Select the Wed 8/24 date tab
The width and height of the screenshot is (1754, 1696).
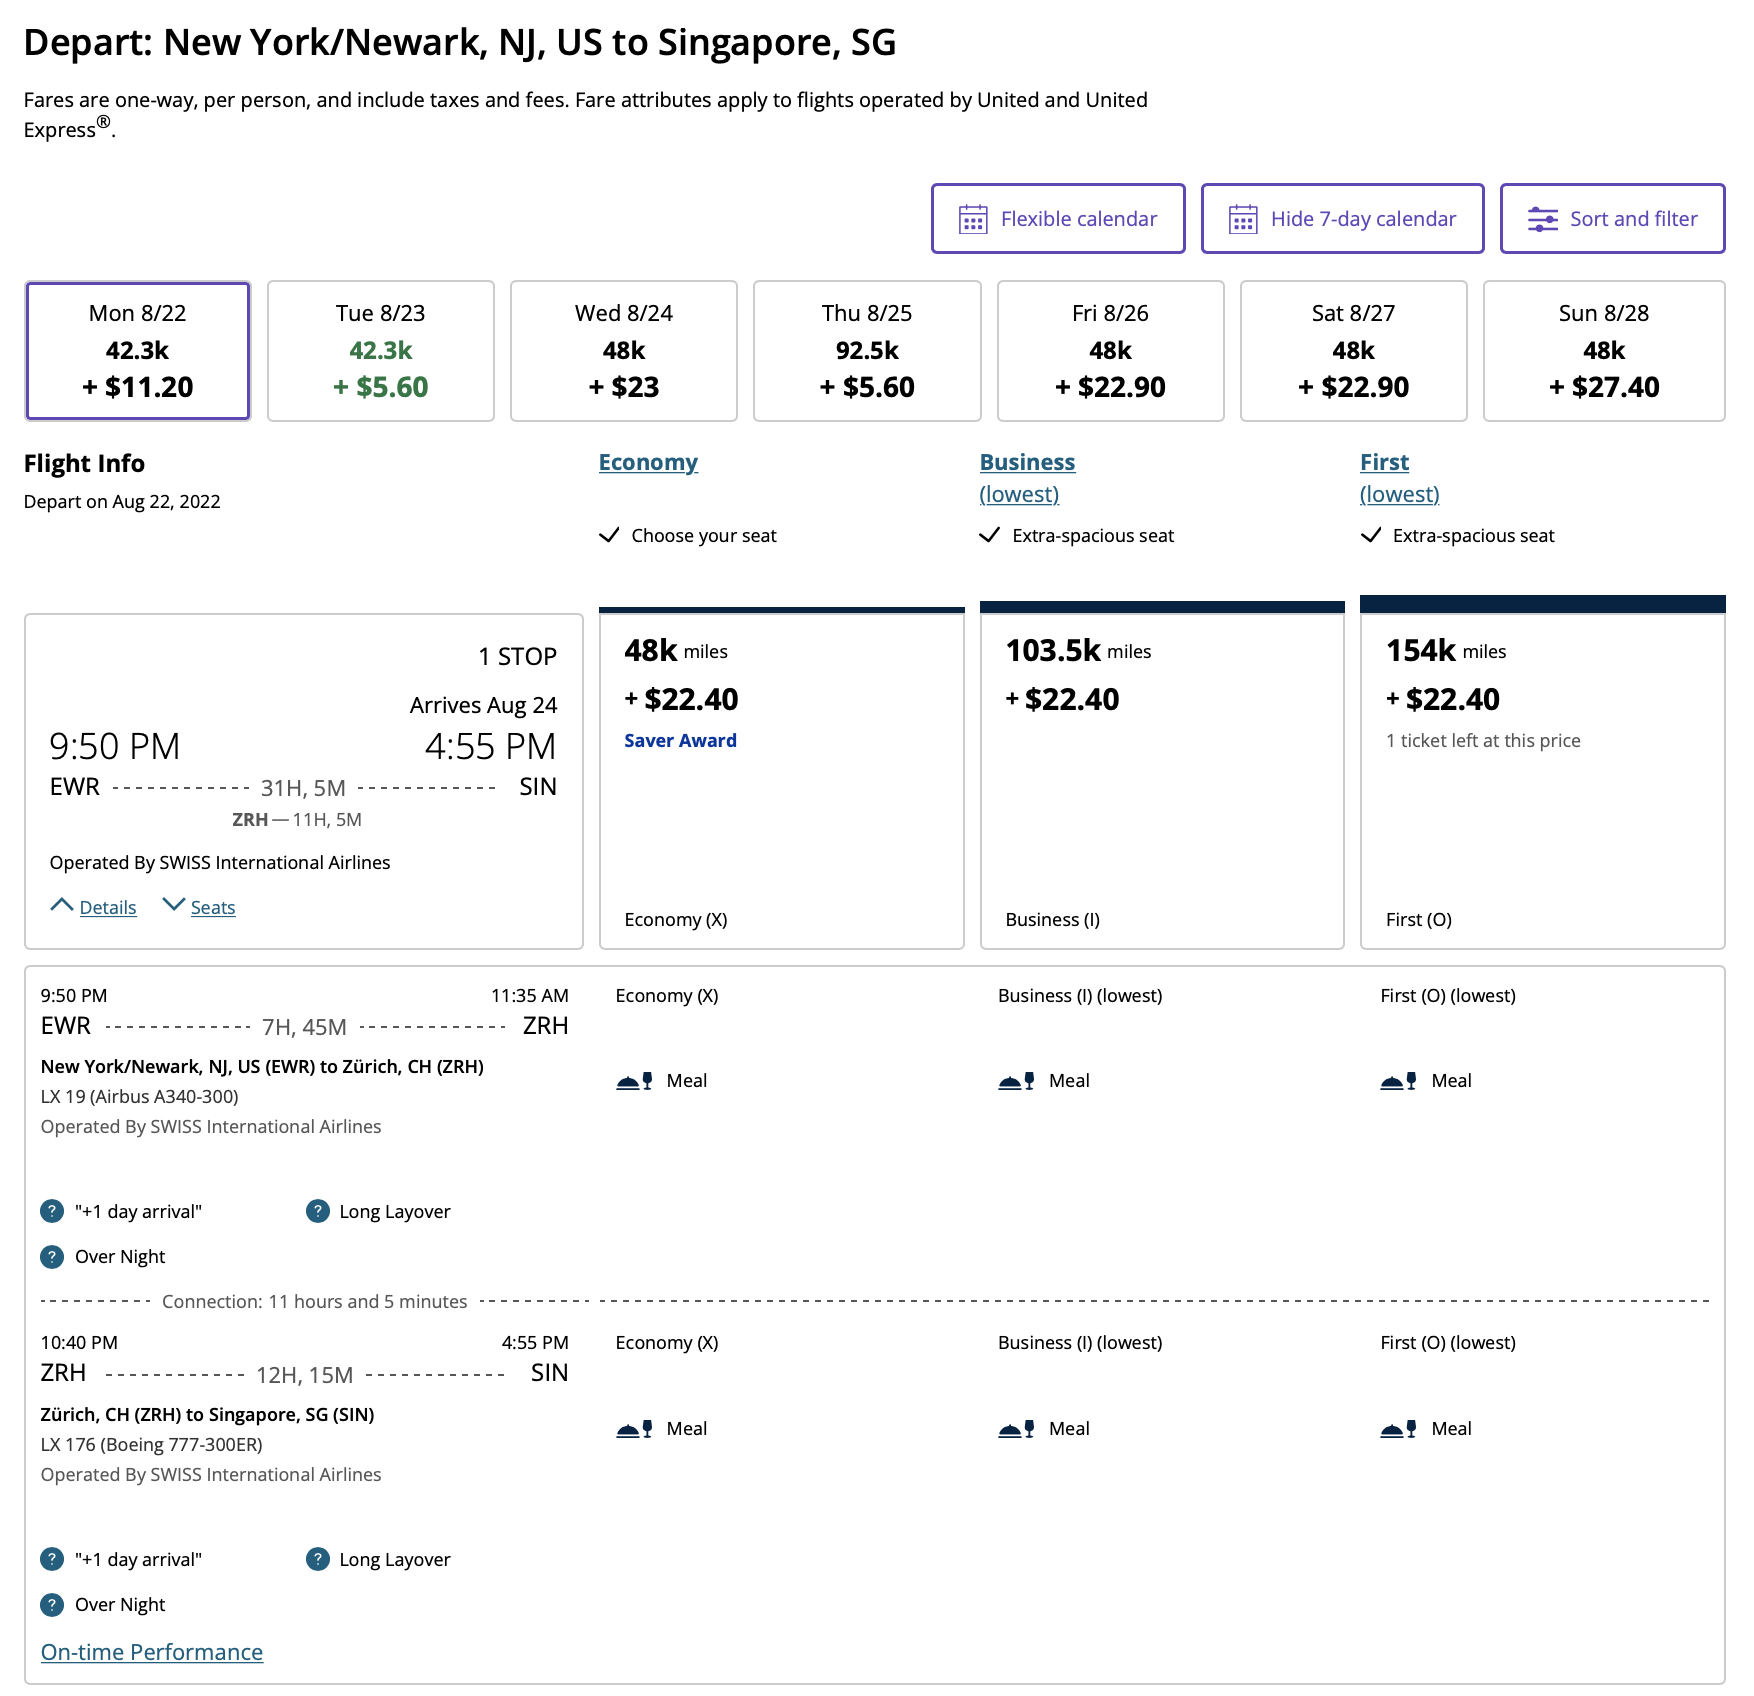624,351
